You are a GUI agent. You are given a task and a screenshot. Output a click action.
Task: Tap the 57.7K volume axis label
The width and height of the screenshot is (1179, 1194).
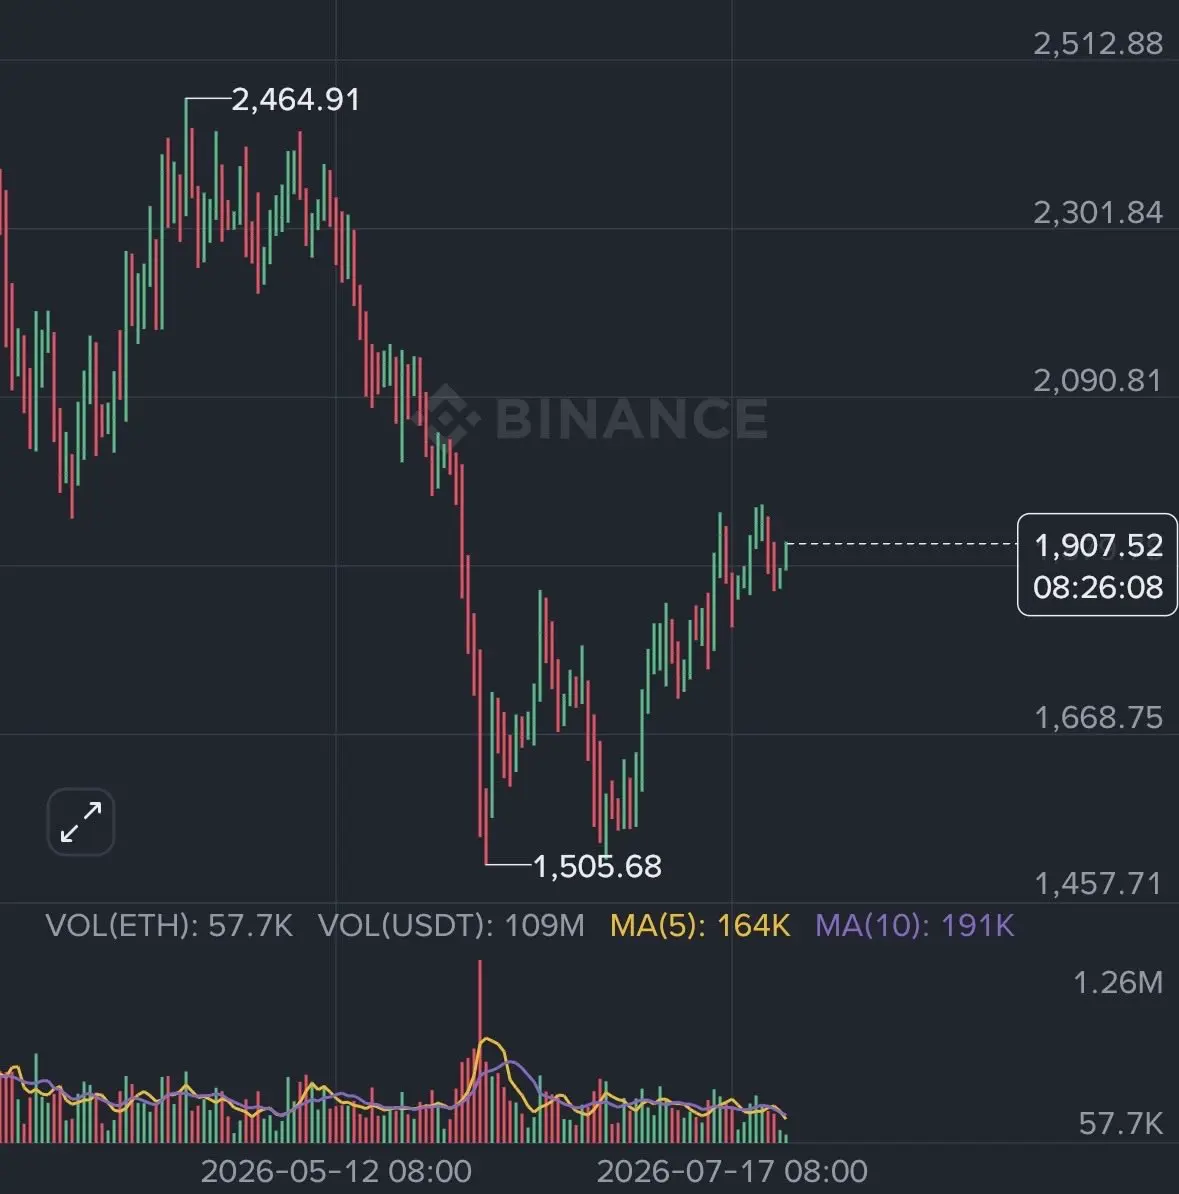pos(1120,1124)
